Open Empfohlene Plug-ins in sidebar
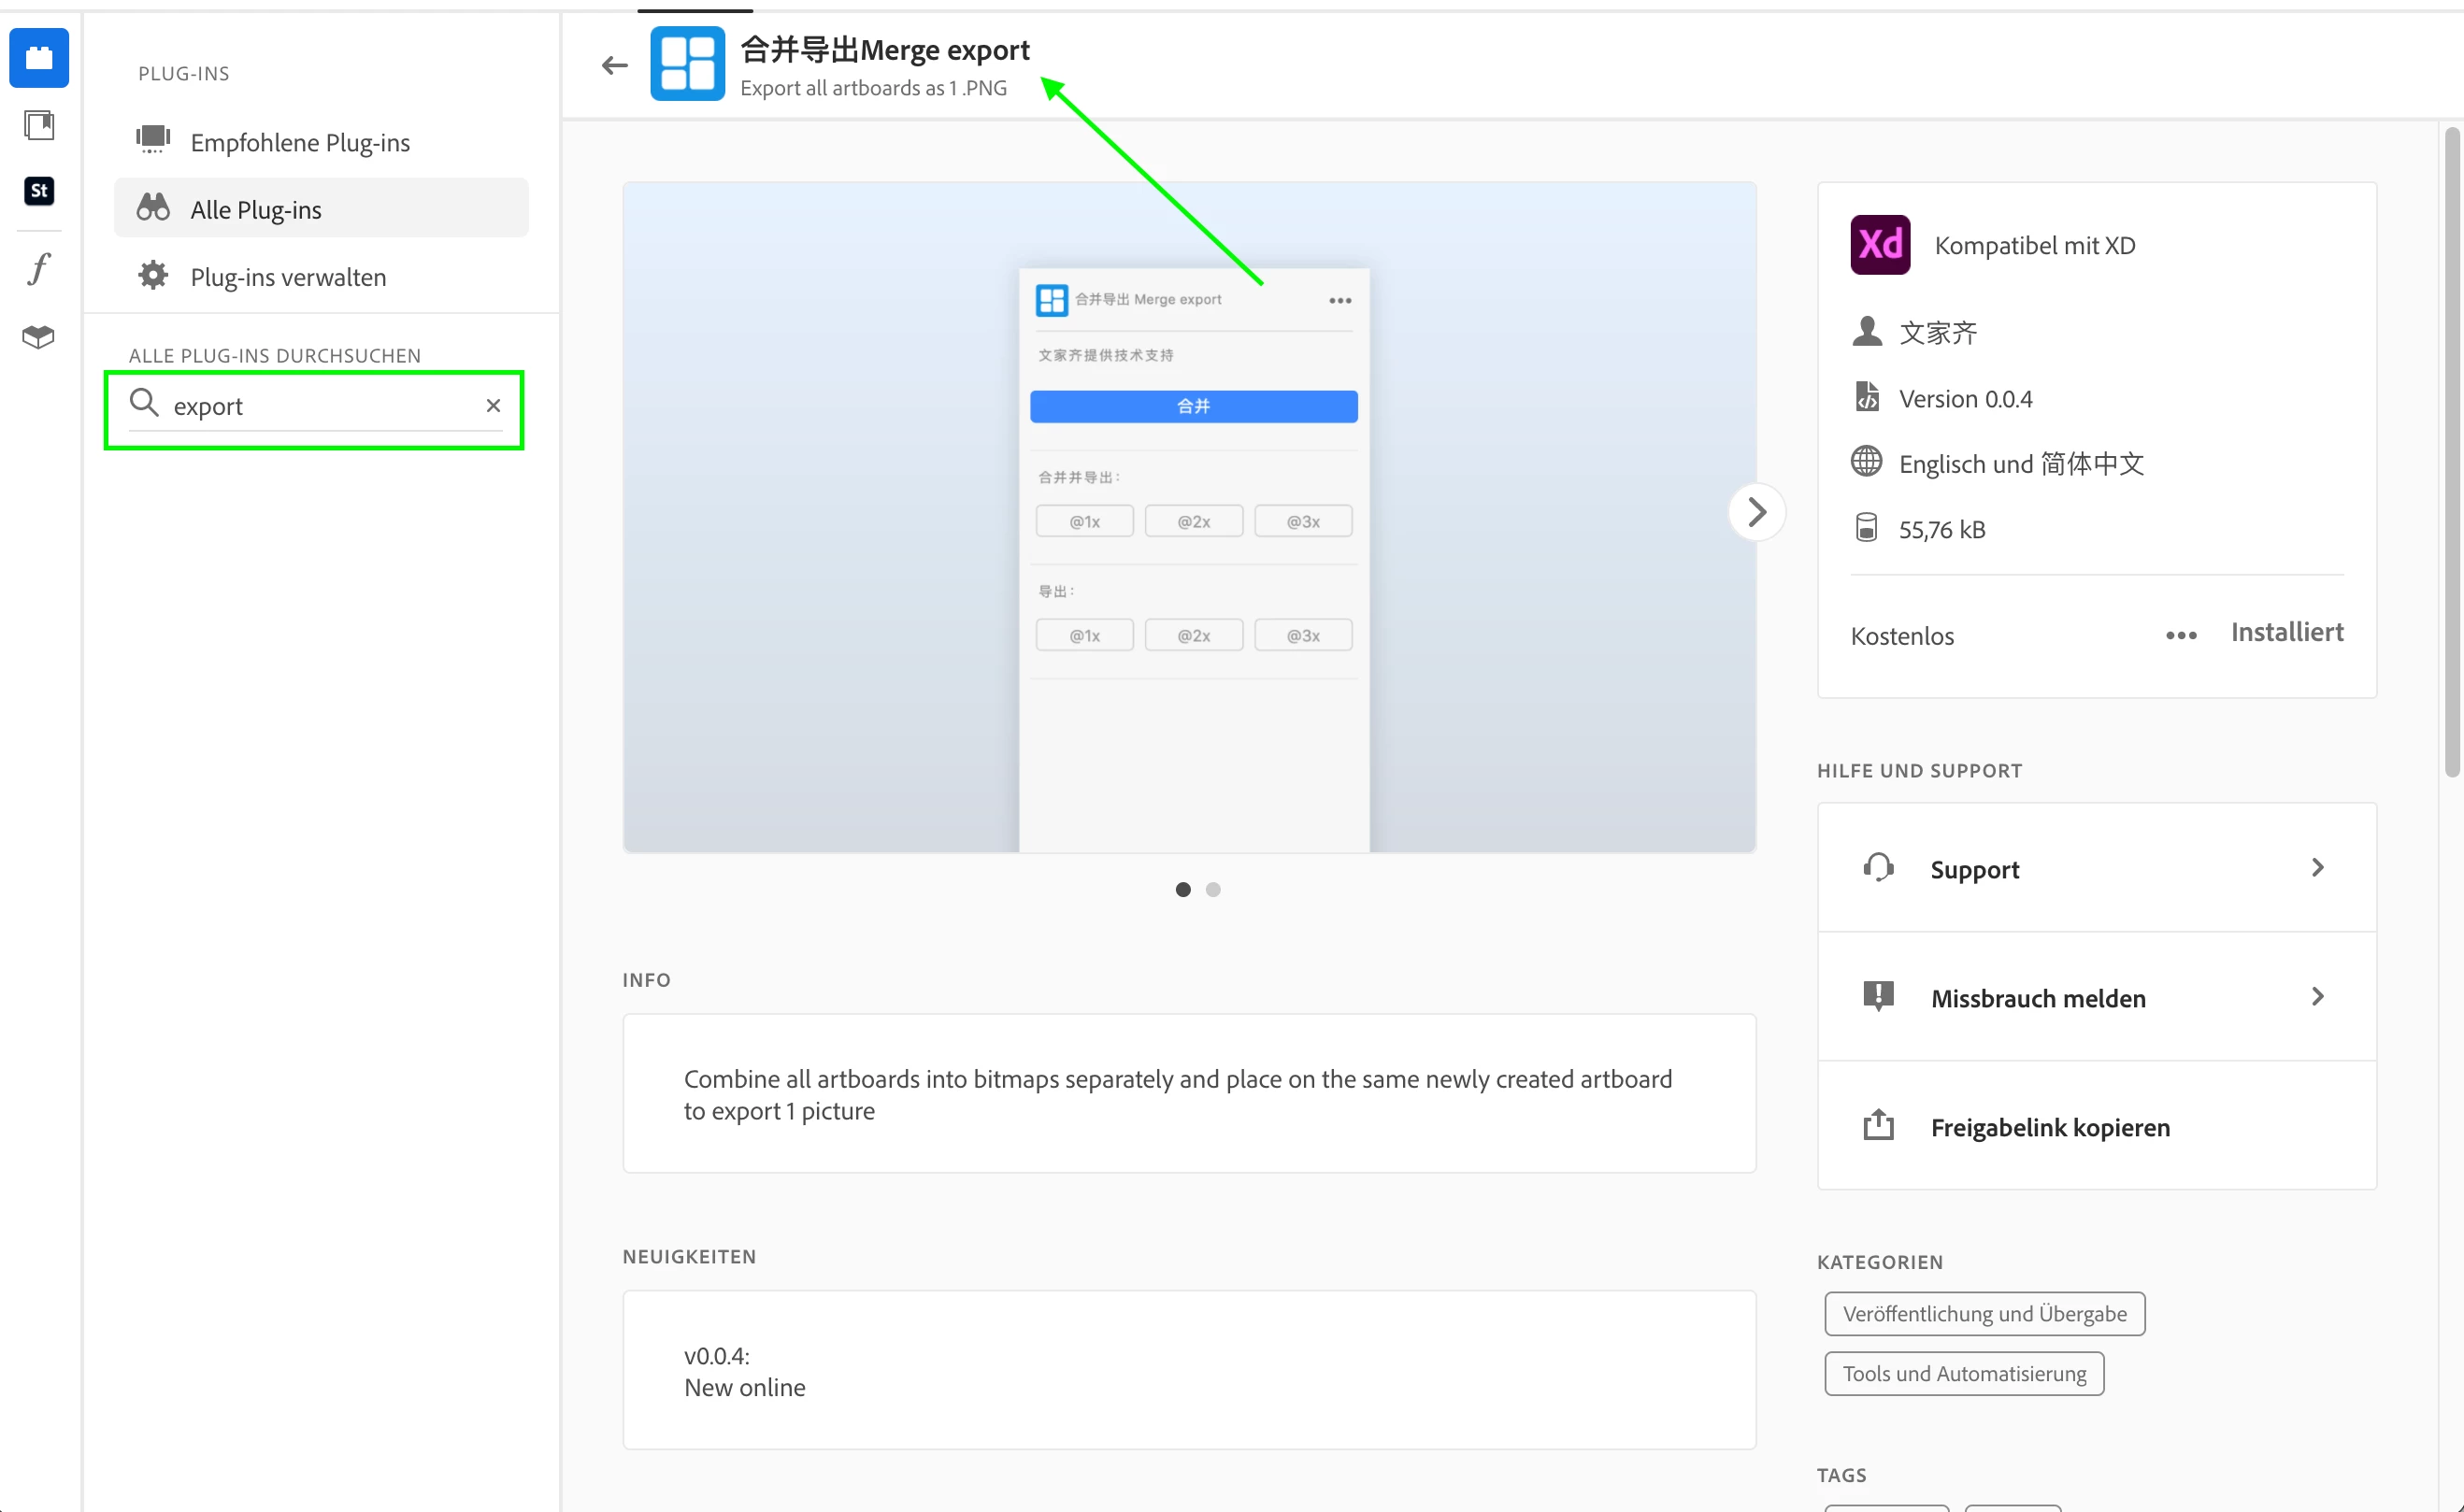The image size is (2464, 1512). pos(300,142)
